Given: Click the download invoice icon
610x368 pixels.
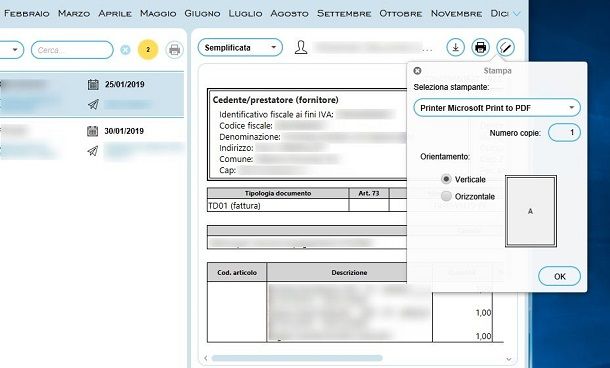Looking at the screenshot, I should click(x=456, y=47).
